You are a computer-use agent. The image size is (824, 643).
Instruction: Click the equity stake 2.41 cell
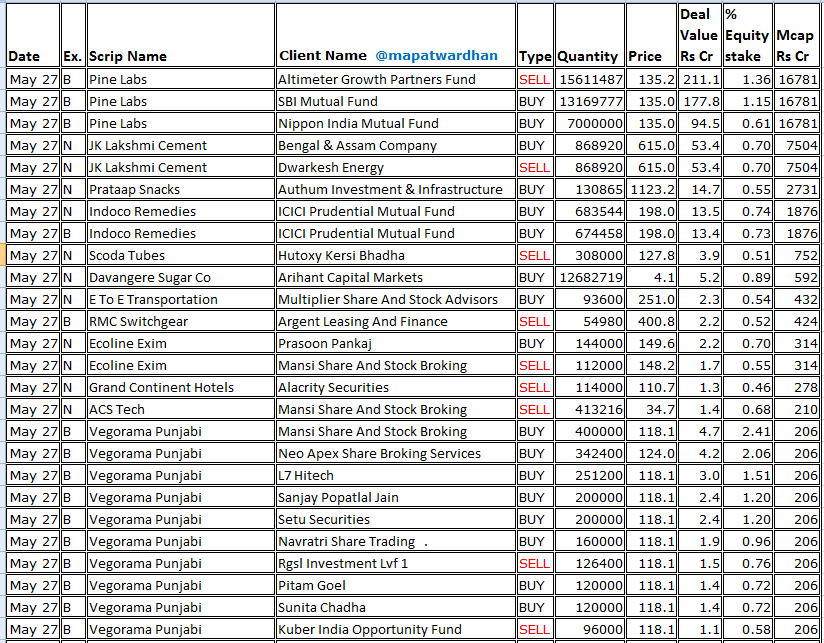tap(748, 432)
